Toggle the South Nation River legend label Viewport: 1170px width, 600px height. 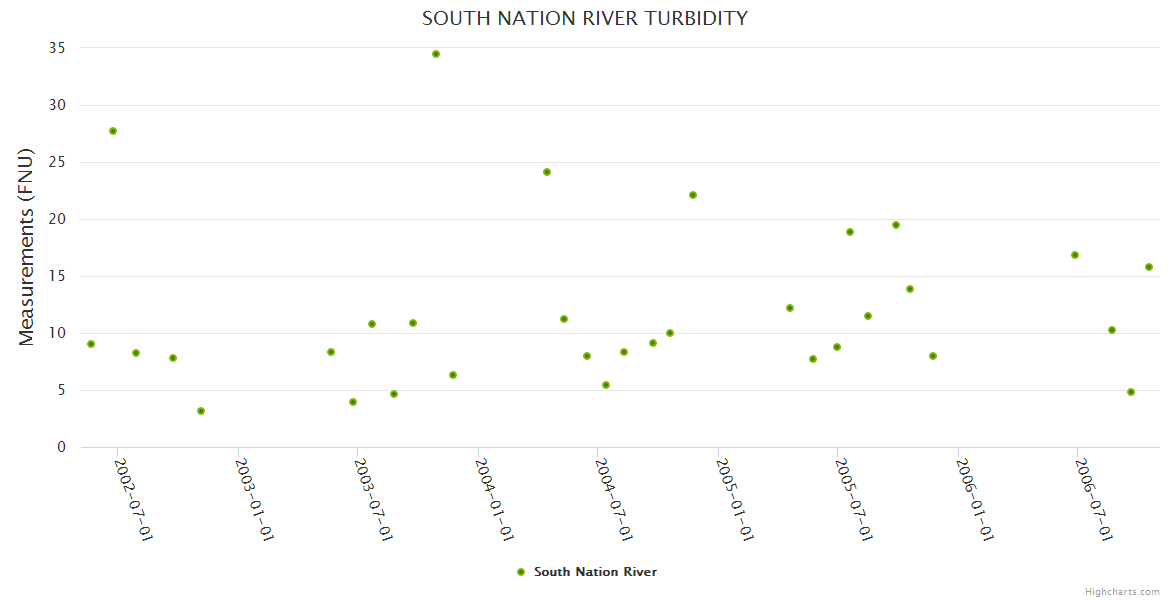[595, 572]
